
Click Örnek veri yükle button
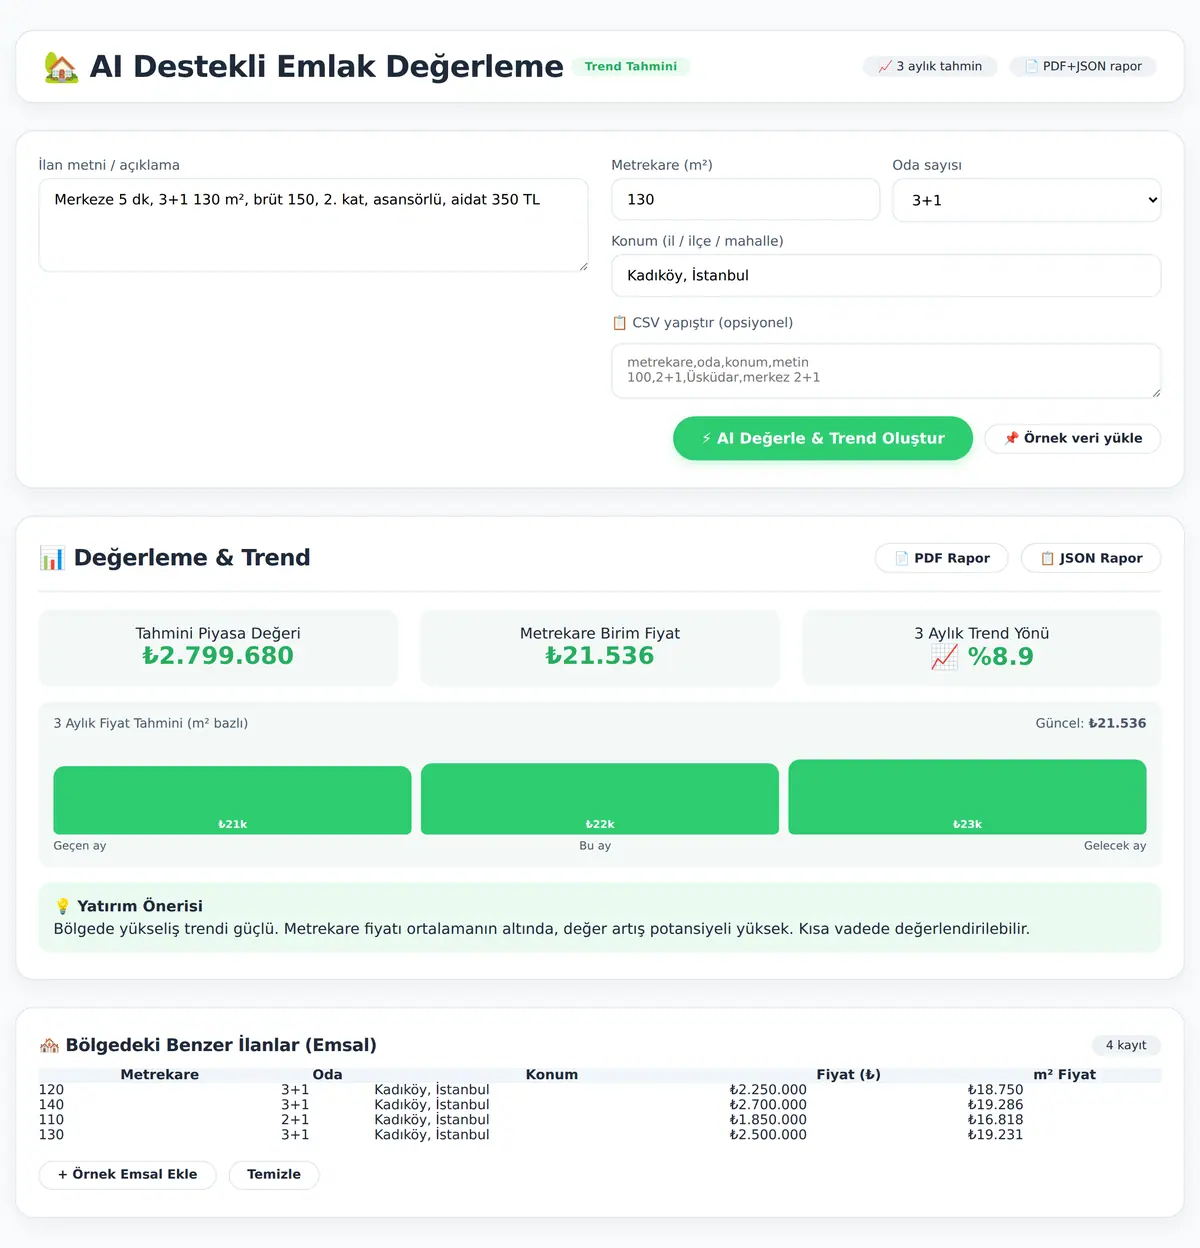pos(1073,438)
